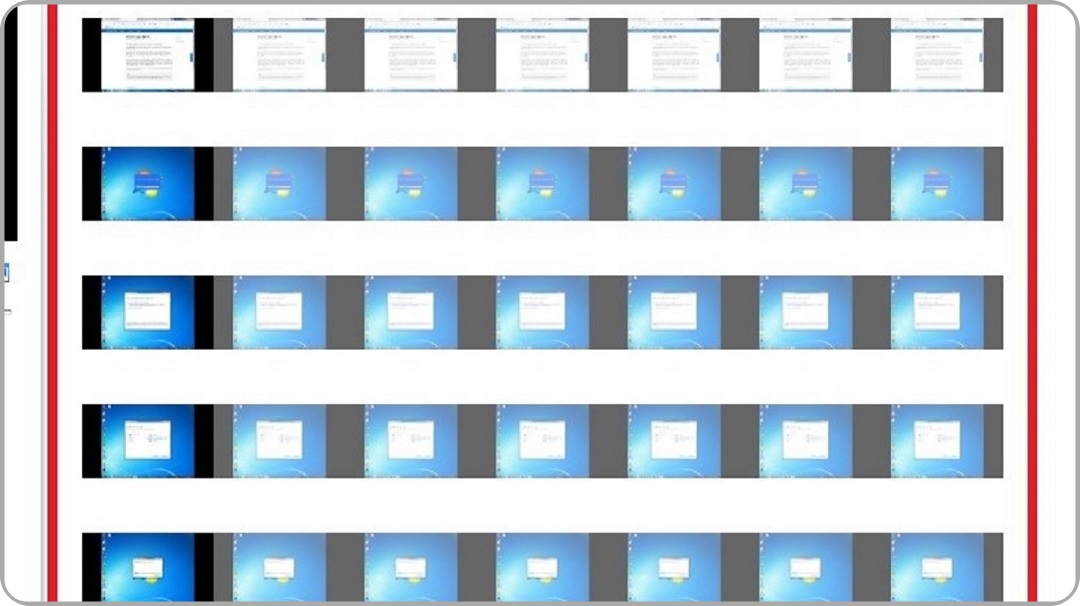1080x606 pixels.
Task: Select the sixth thumbnail in the fourth row
Action: (x=805, y=441)
